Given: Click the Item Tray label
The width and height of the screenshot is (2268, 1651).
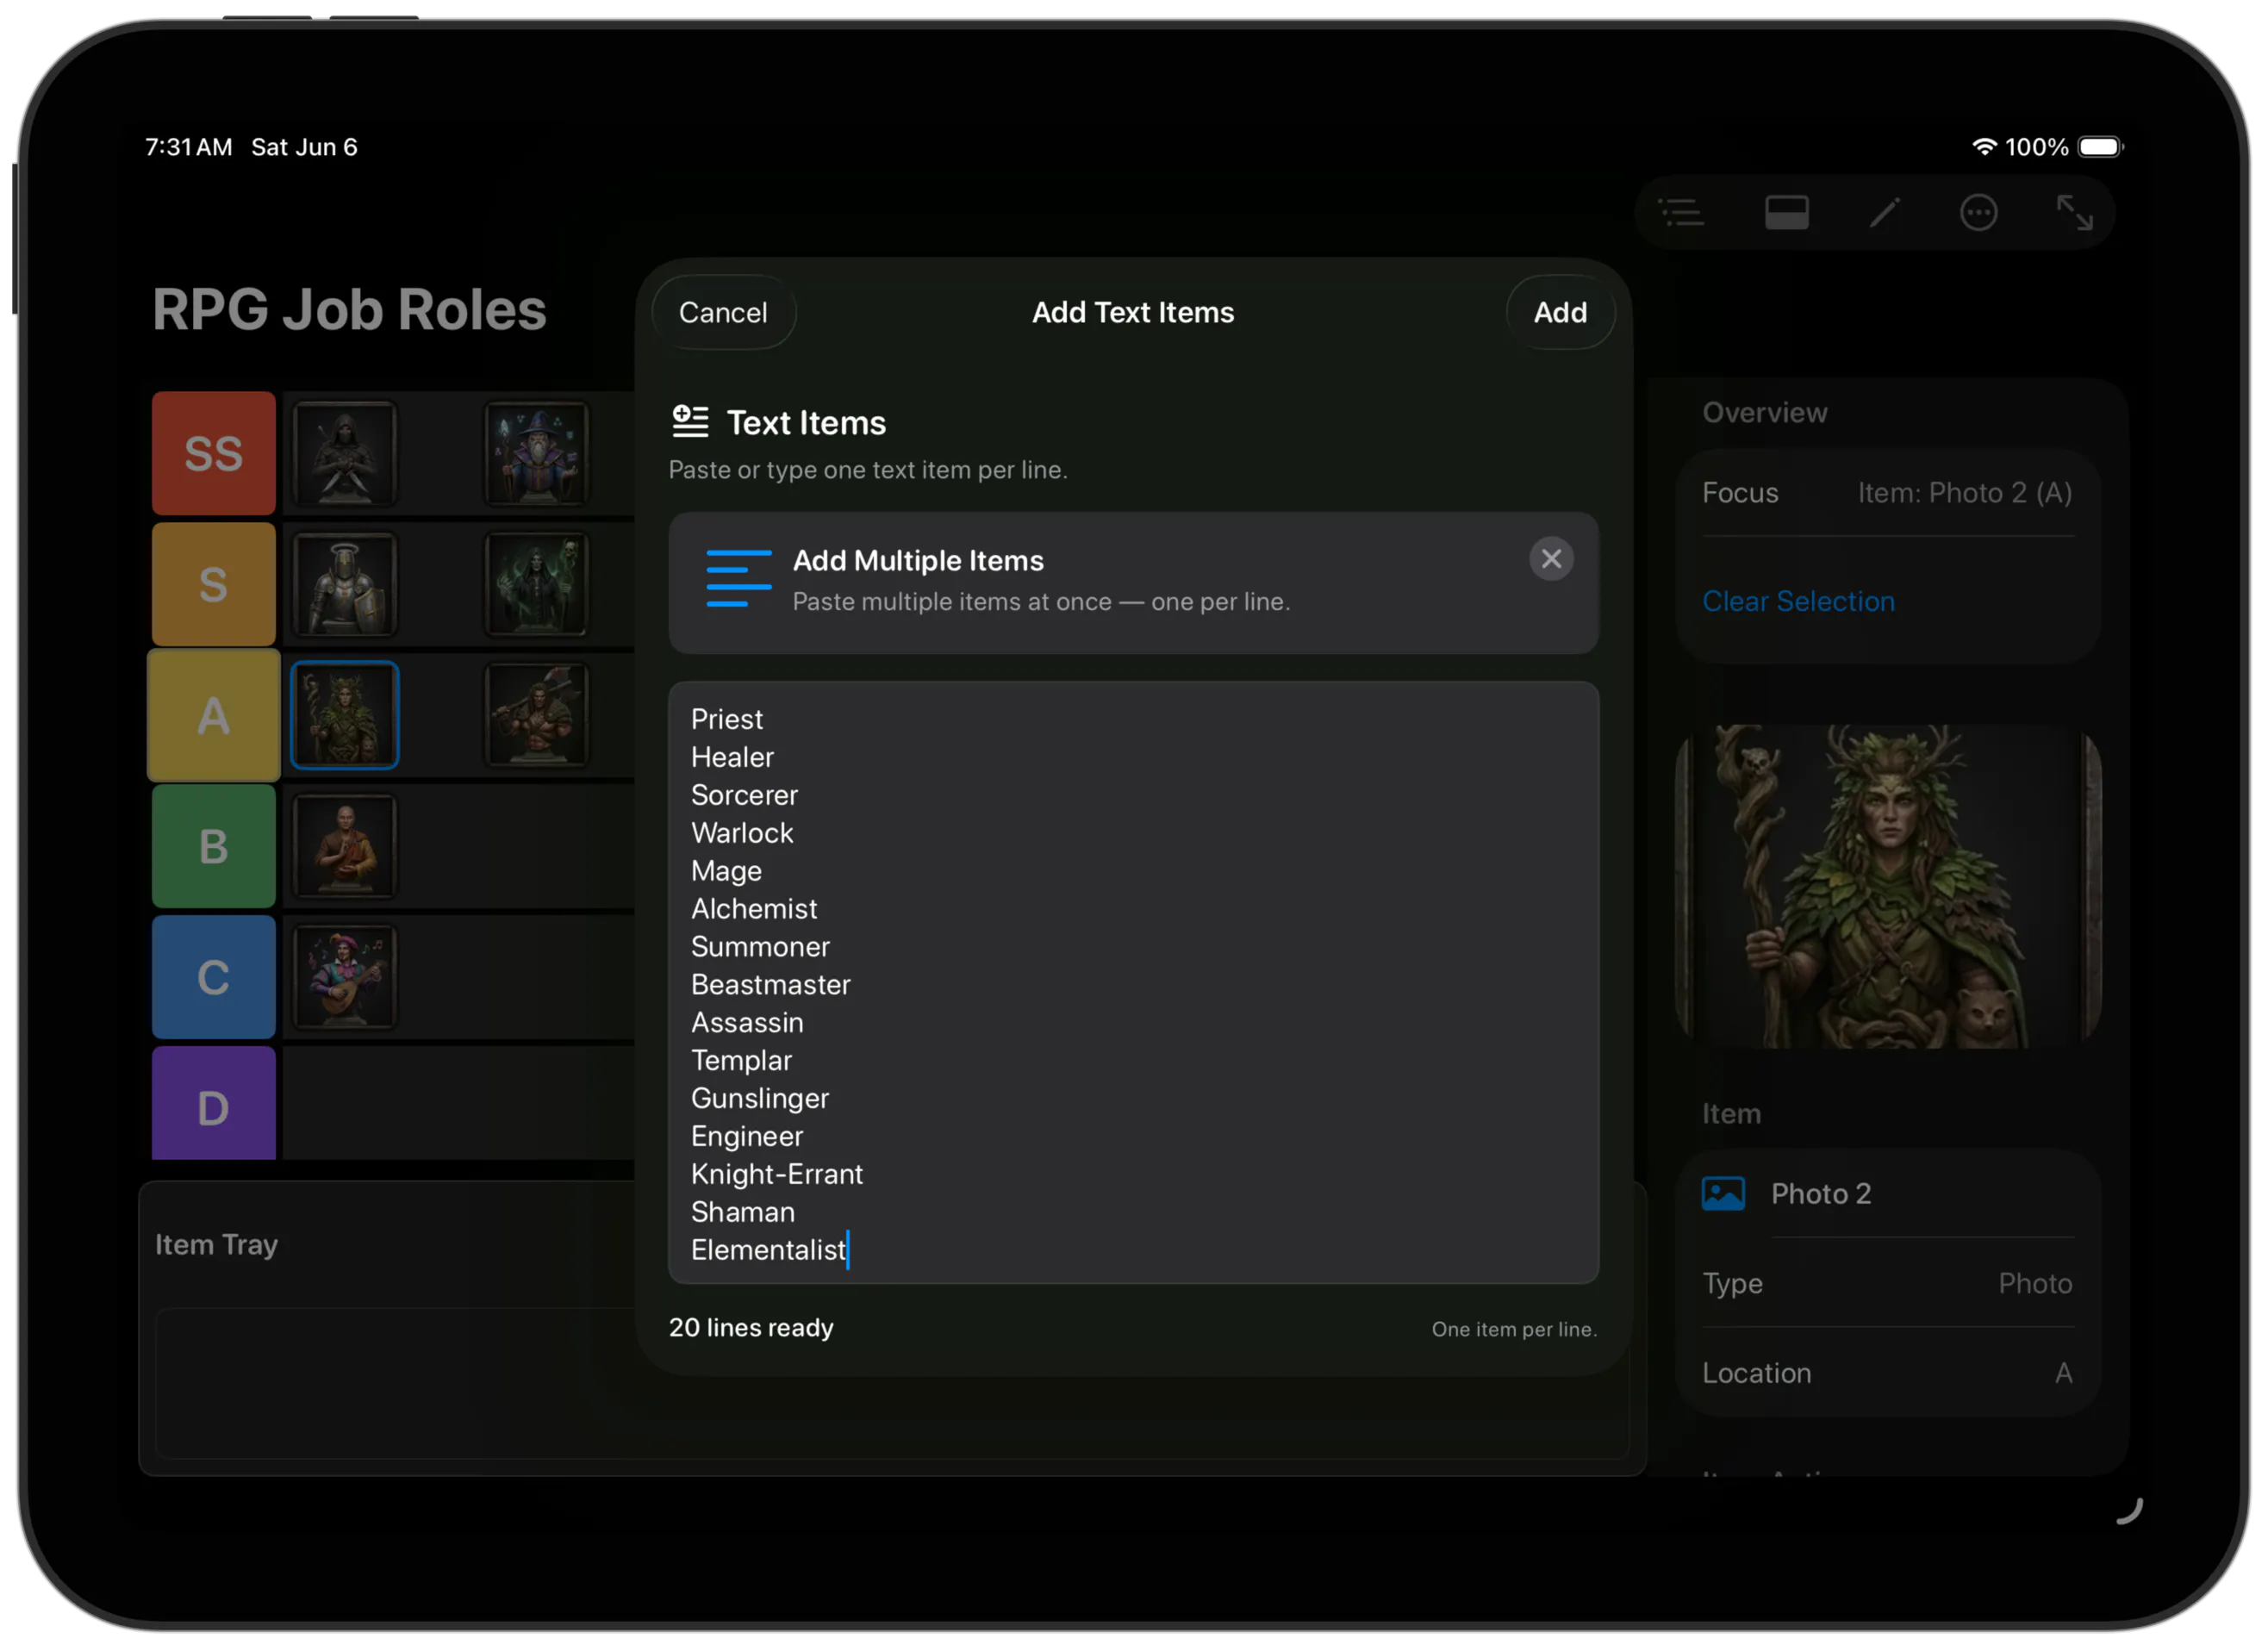Looking at the screenshot, I should point(216,1245).
